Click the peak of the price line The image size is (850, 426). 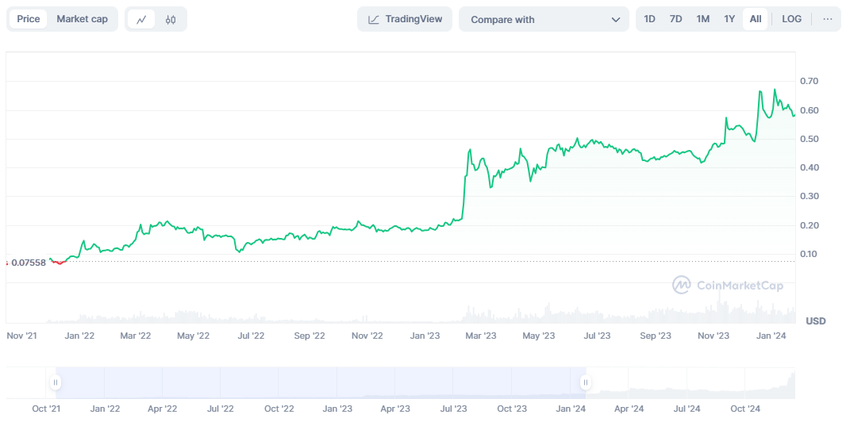(774, 90)
